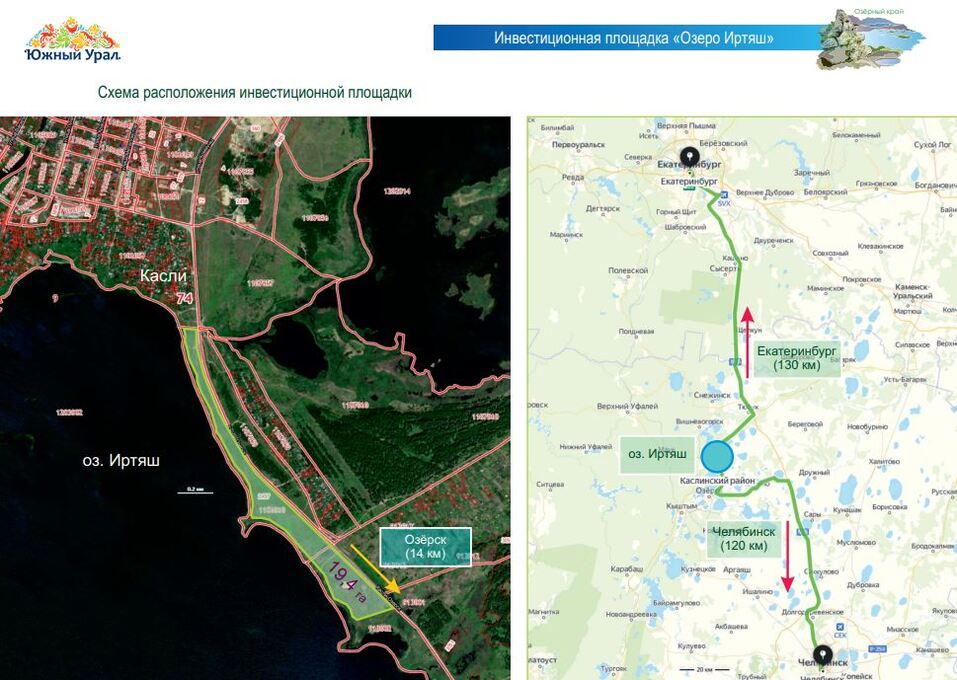Click the heading Схема расположения инвестиционной площадки
Image resolution: width=957 pixels, height=680 pixels.
click(x=254, y=93)
